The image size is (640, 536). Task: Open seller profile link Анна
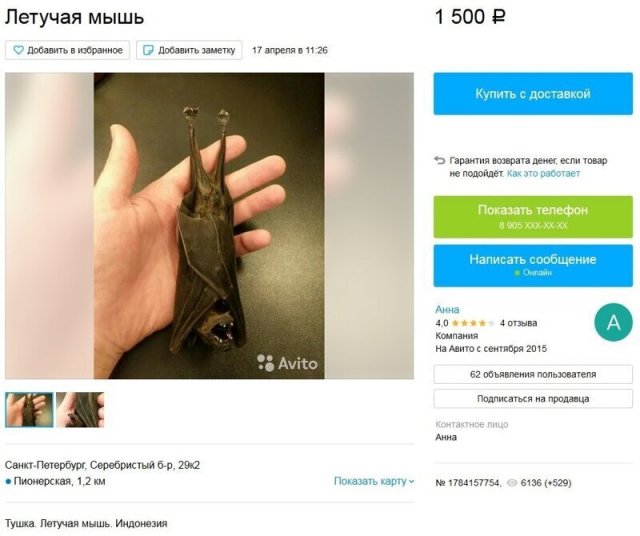point(447,309)
